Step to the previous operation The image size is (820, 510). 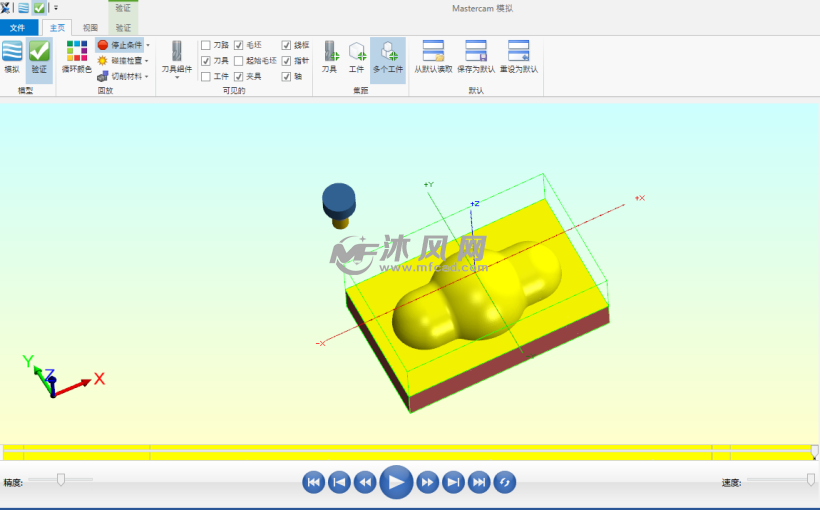pos(339,482)
